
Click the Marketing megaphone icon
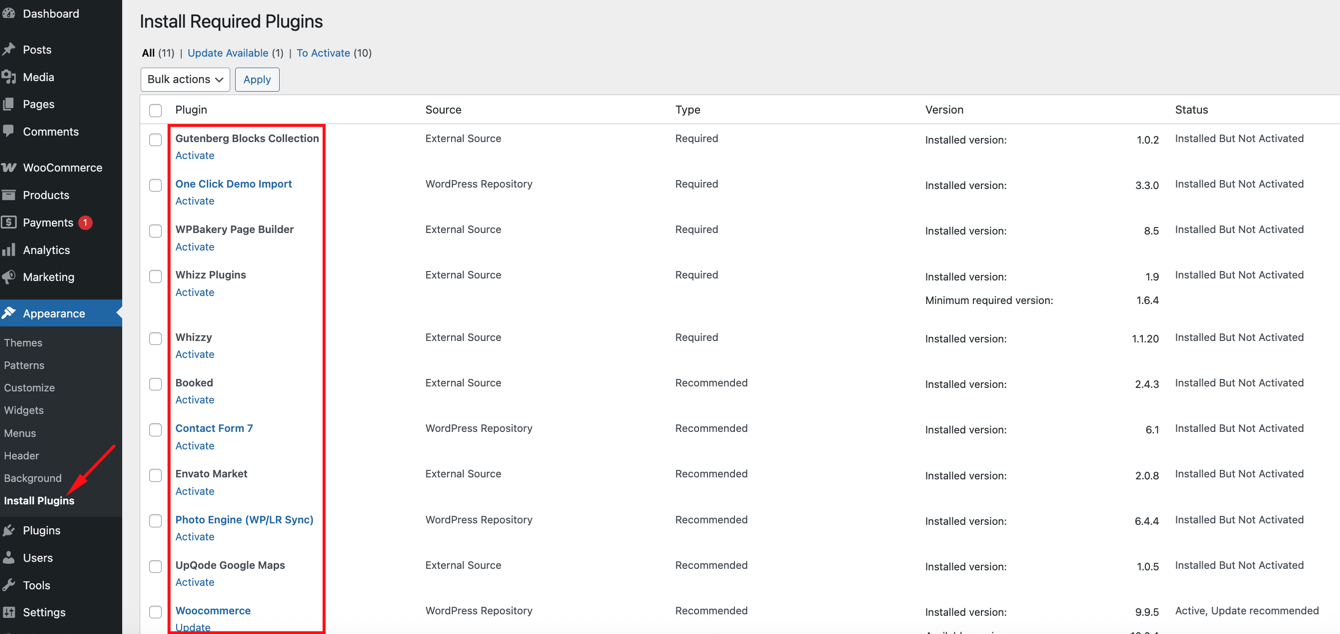coord(9,277)
